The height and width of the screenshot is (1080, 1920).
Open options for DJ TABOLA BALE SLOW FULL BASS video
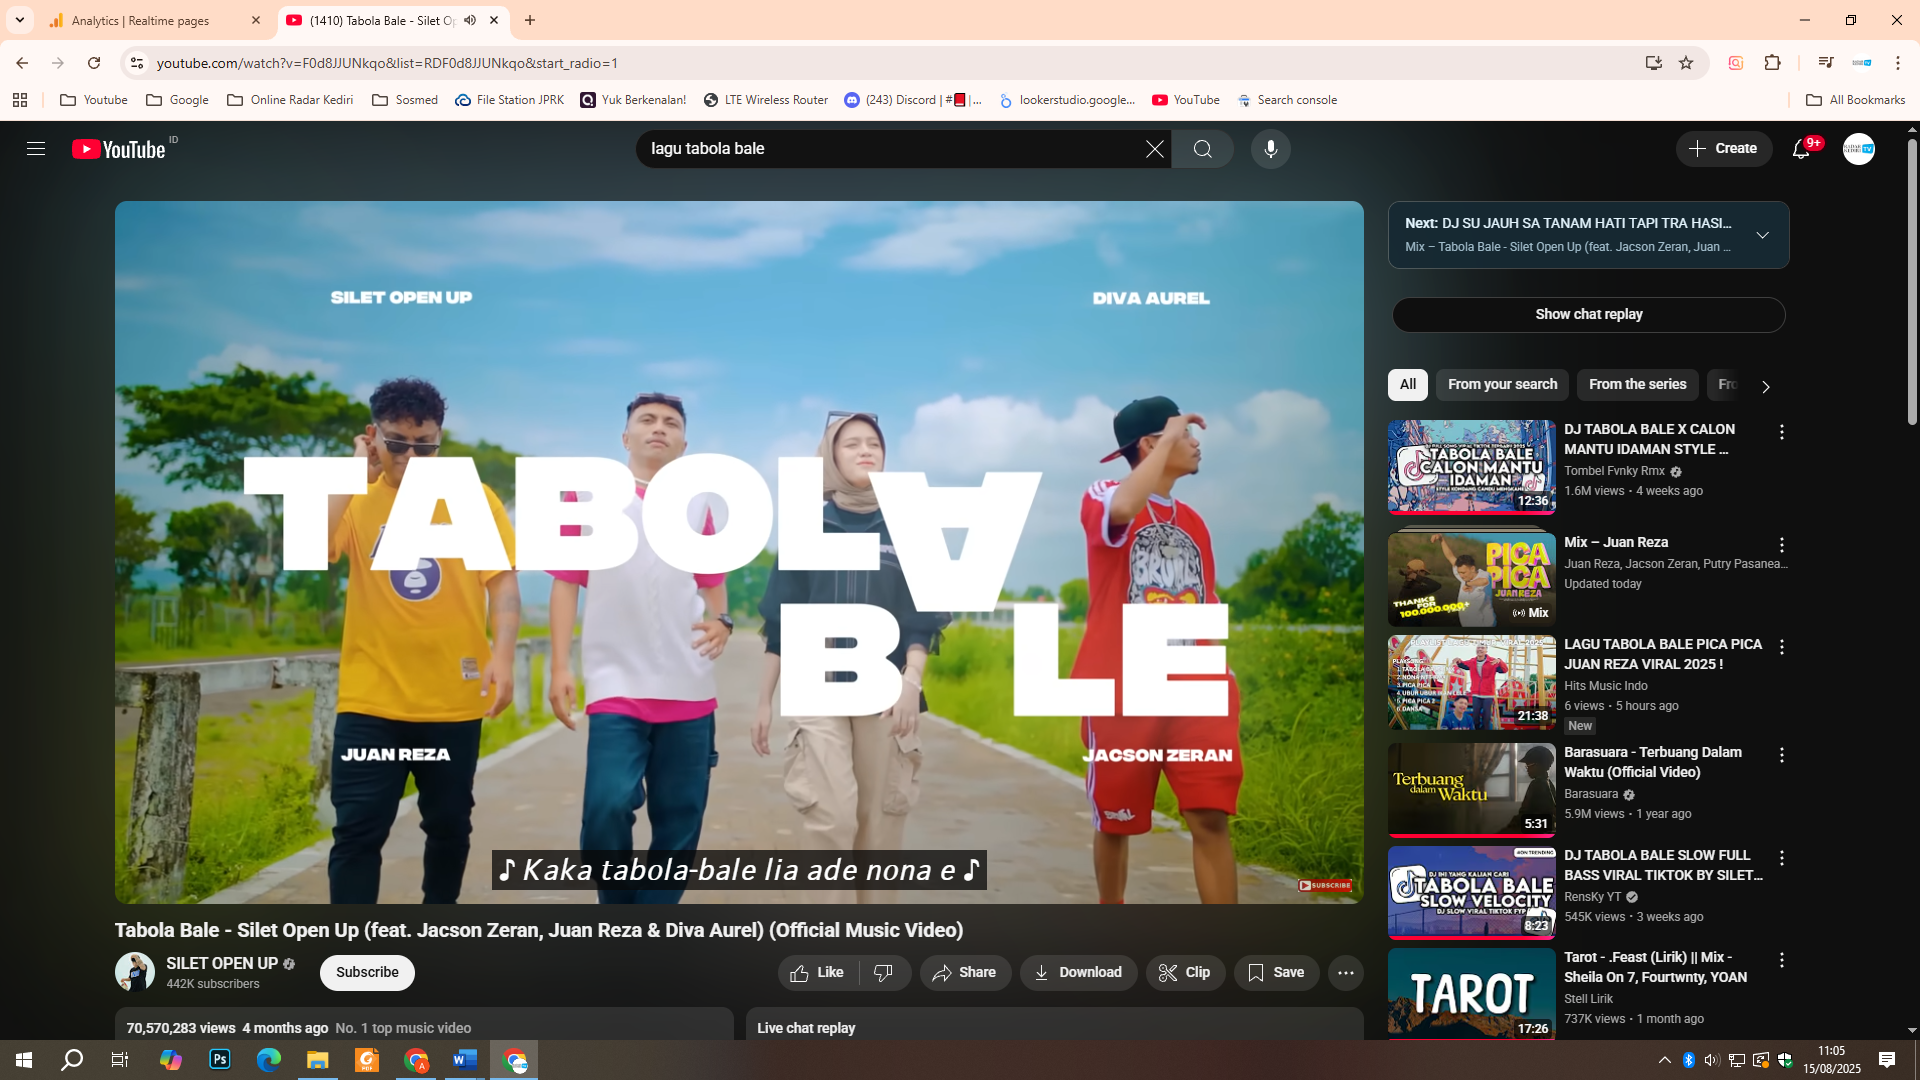(x=1781, y=858)
